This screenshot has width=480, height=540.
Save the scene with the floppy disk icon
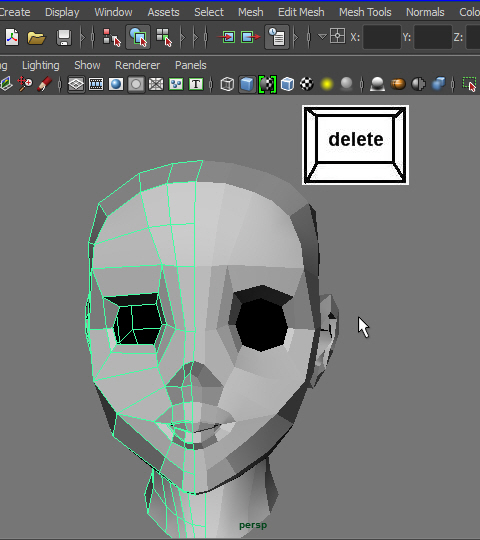pos(64,37)
